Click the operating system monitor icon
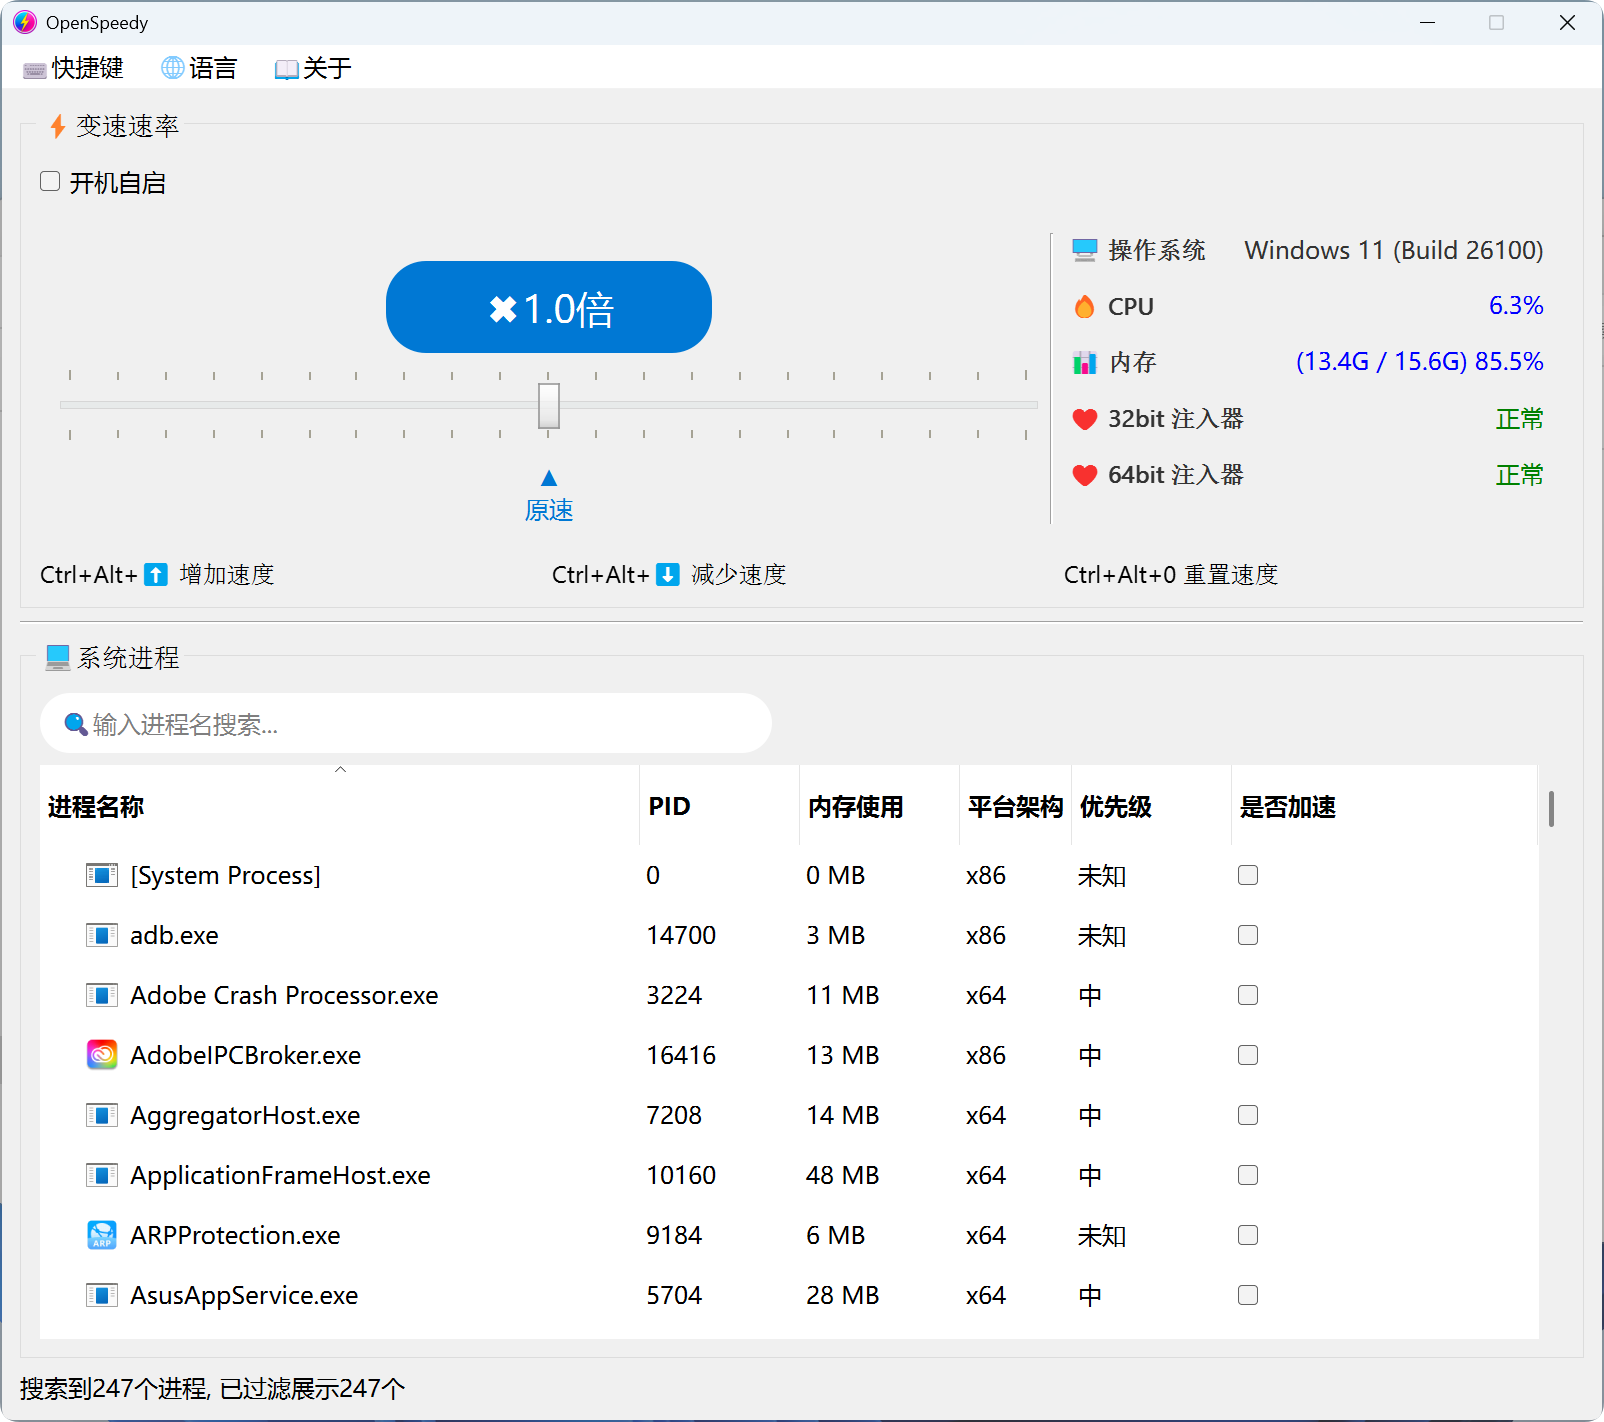This screenshot has height=1422, width=1604. point(1084,250)
